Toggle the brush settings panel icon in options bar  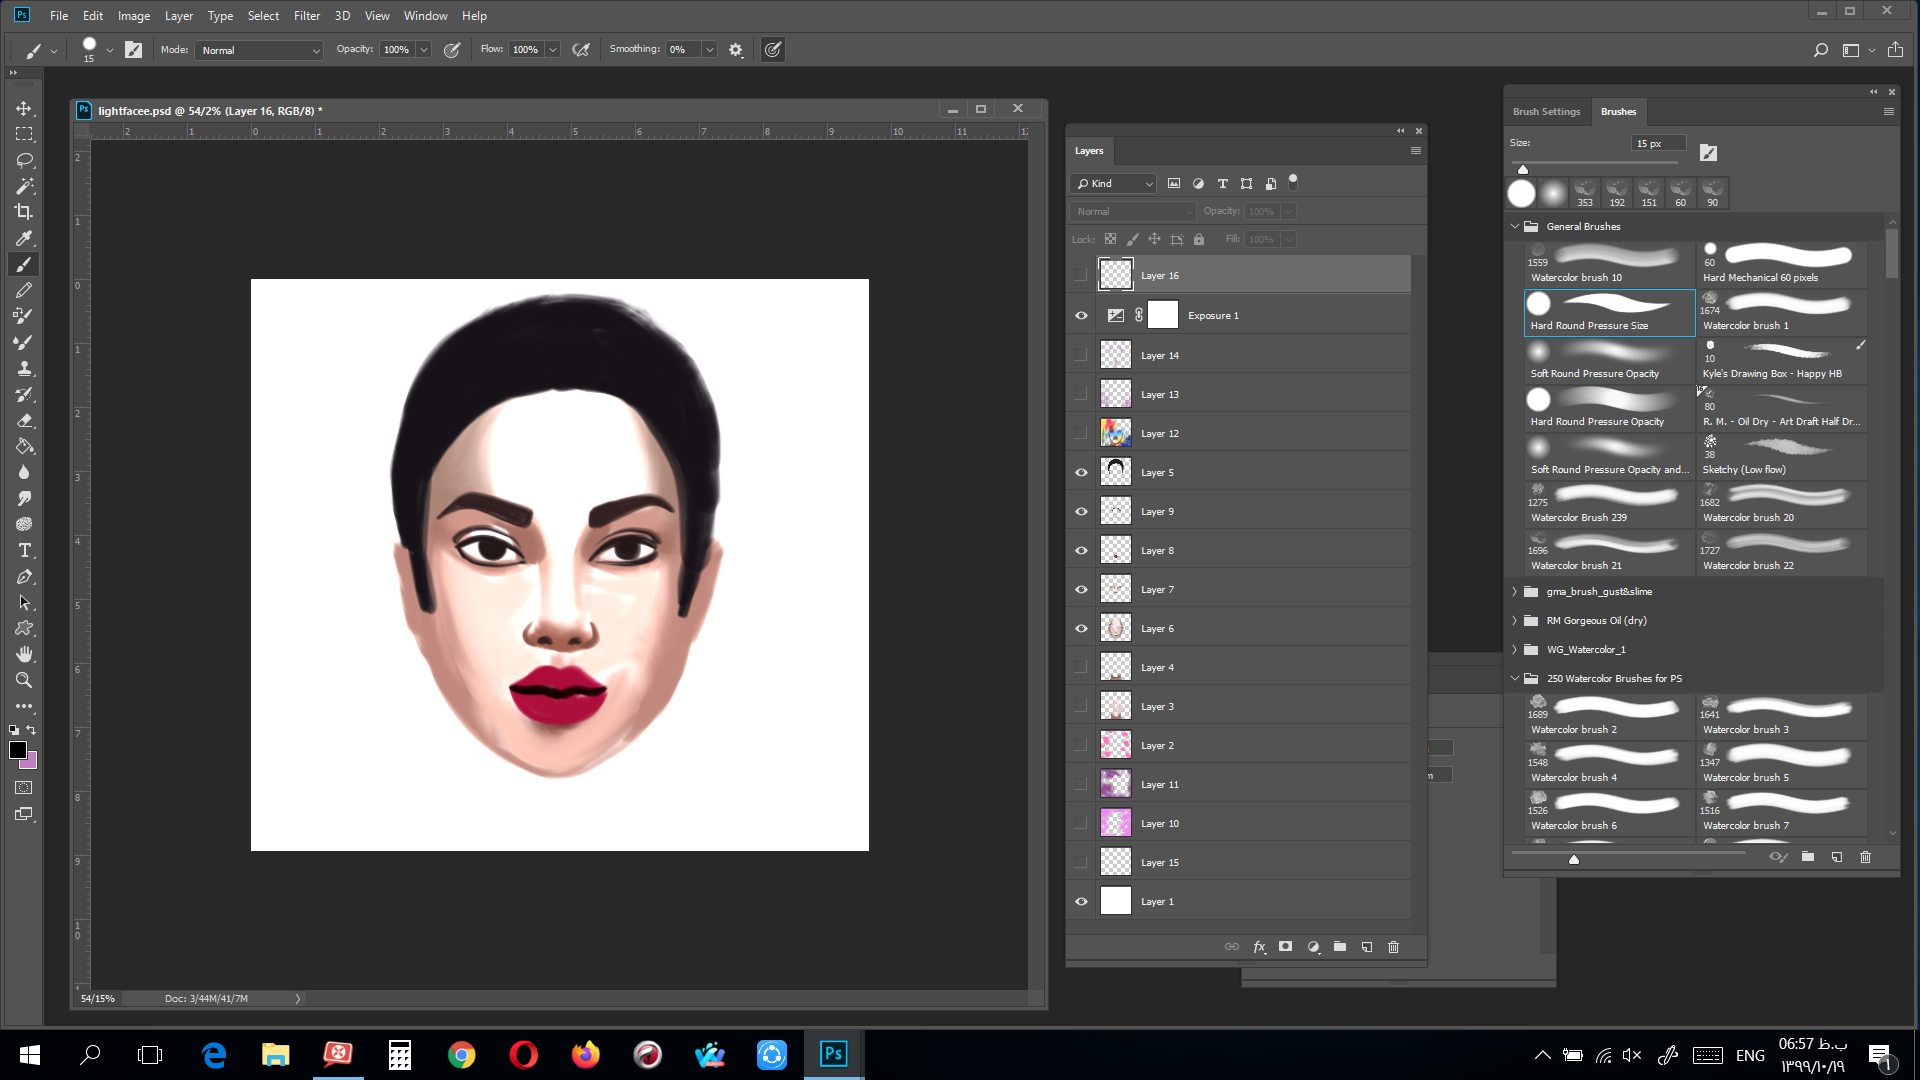133,50
